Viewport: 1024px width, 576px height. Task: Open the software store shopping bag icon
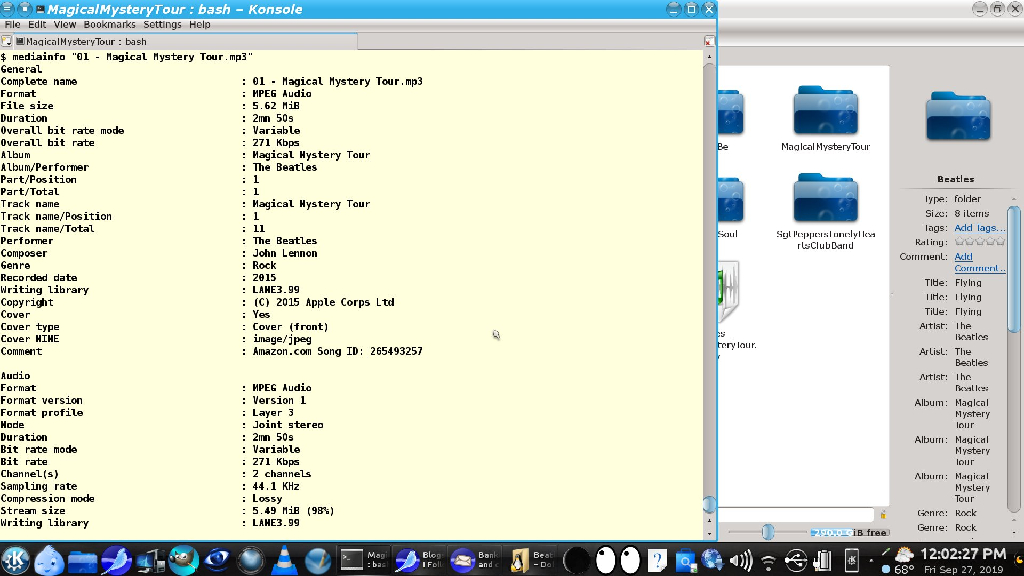(685, 561)
